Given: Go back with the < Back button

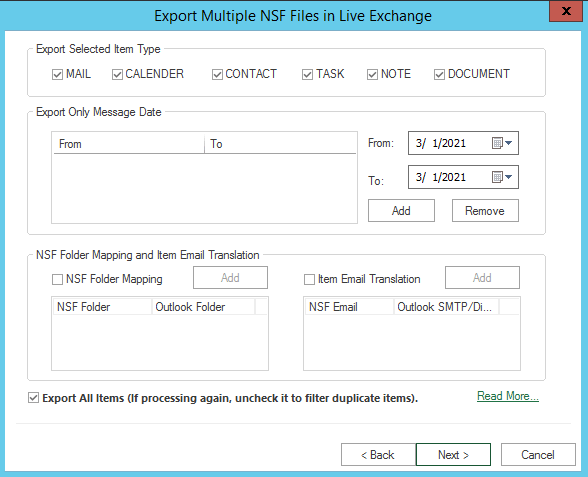Looking at the screenshot, I should click(x=378, y=454).
